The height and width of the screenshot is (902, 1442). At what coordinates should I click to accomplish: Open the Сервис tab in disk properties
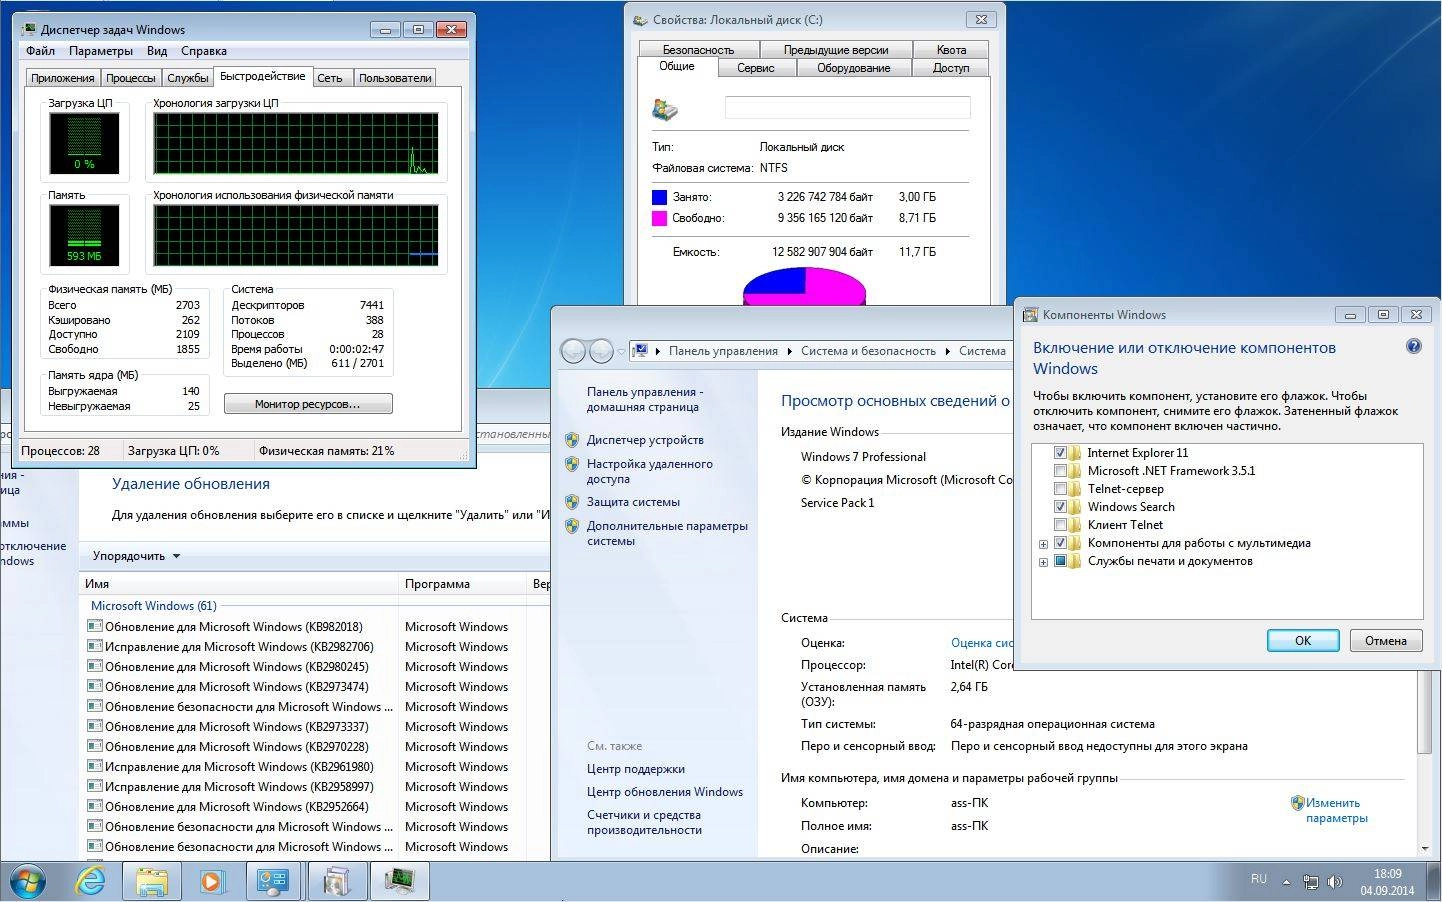(756, 68)
